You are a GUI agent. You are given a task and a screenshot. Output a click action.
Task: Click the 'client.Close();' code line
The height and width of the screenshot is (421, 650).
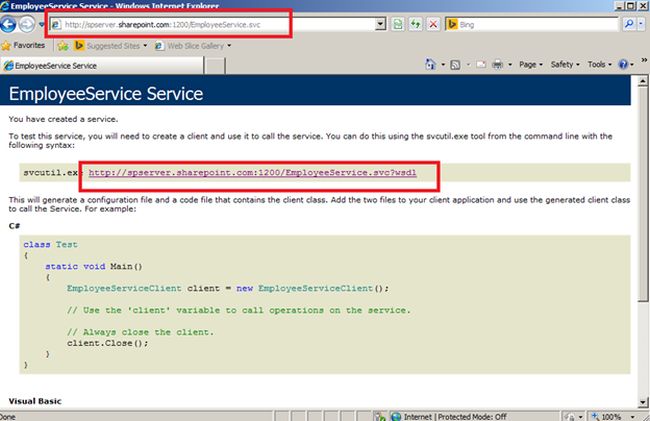[107, 343]
